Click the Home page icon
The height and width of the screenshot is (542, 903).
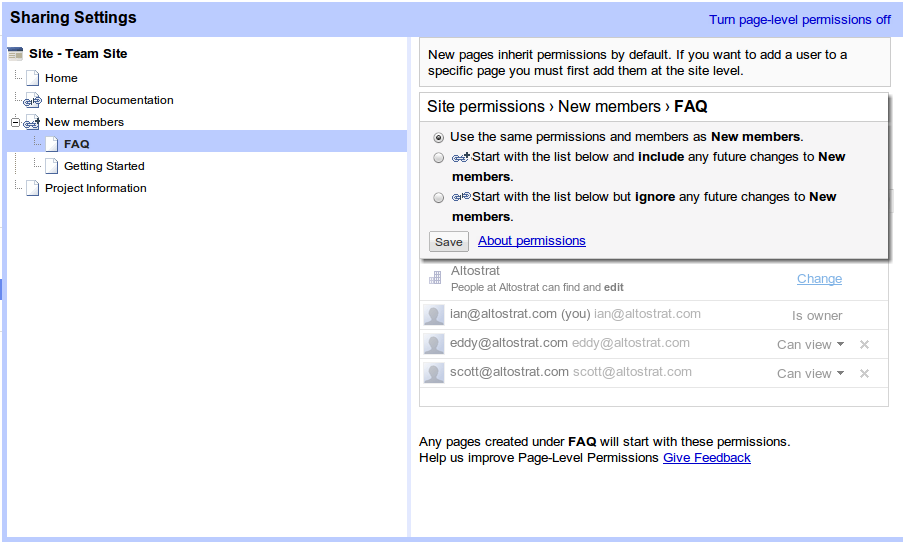pos(34,78)
